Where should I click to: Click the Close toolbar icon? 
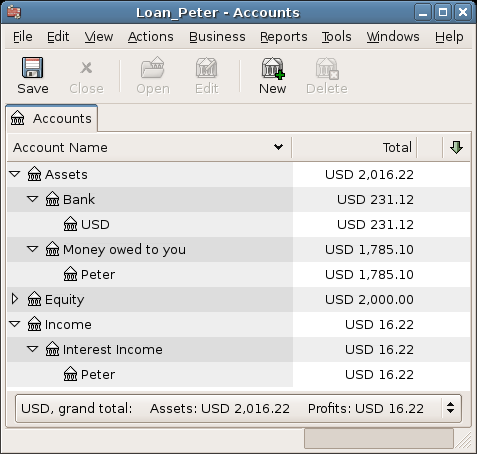tap(86, 68)
